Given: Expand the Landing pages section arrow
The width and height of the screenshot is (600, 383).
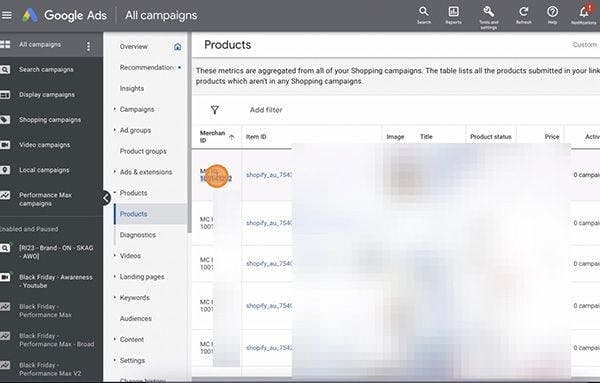Looking at the screenshot, I should [x=114, y=276].
